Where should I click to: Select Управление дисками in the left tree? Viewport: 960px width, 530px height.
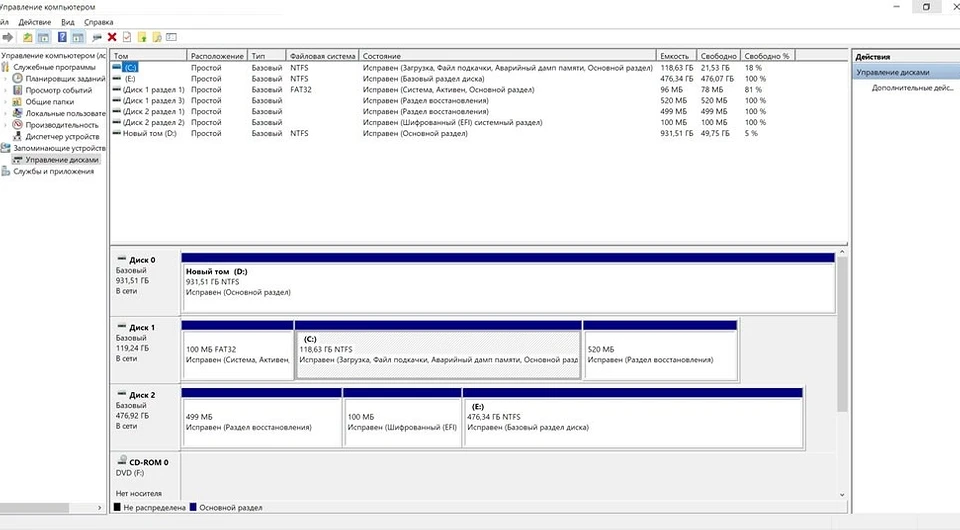pyautogui.click(x=62, y=159)
